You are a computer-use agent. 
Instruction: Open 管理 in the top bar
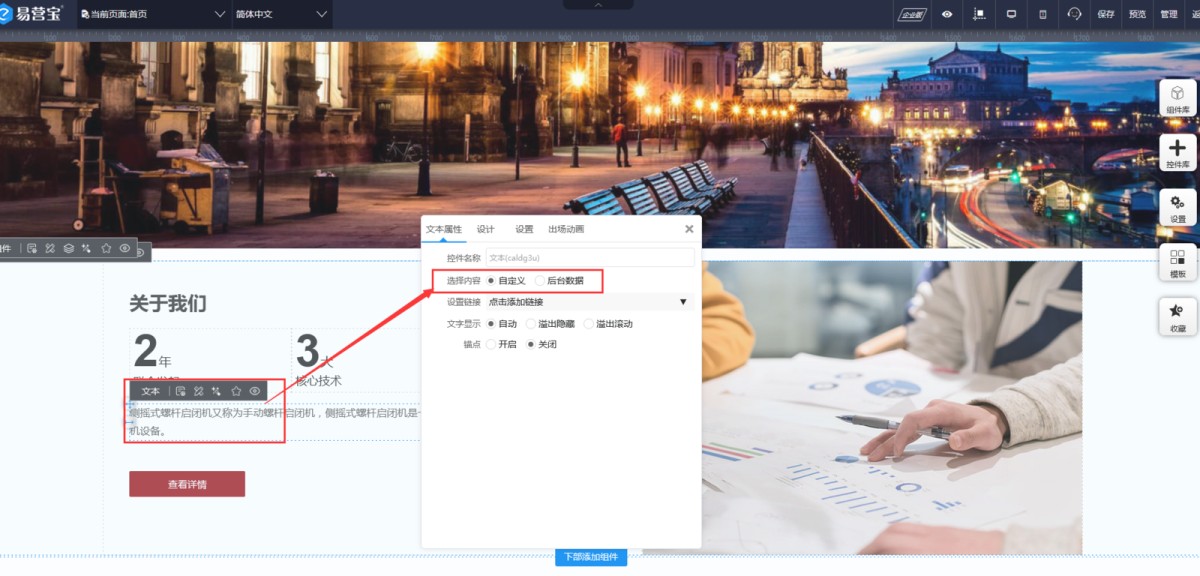1169,14
